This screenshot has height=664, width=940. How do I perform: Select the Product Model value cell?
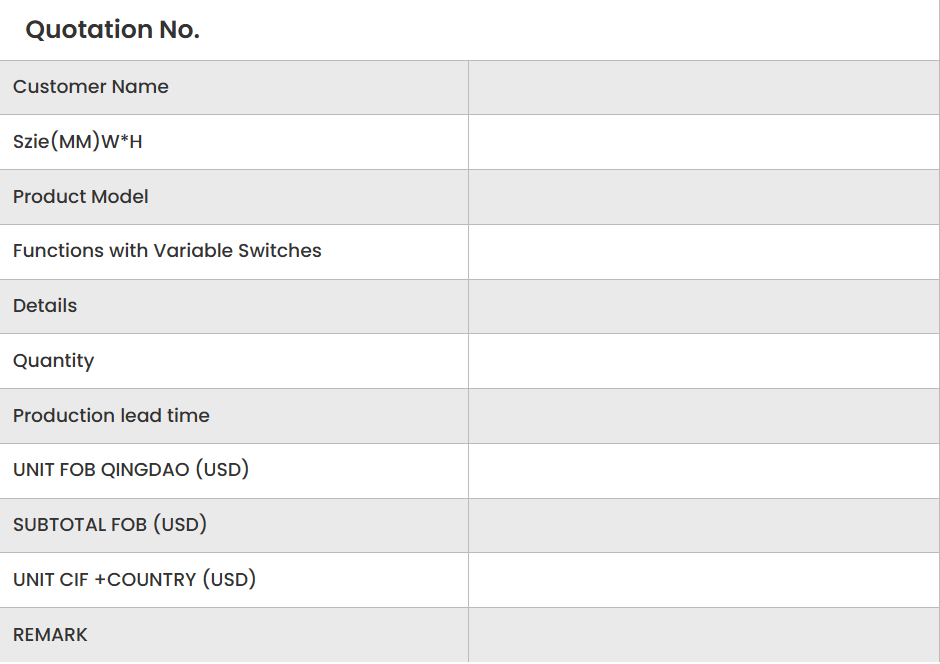(703, 197)
